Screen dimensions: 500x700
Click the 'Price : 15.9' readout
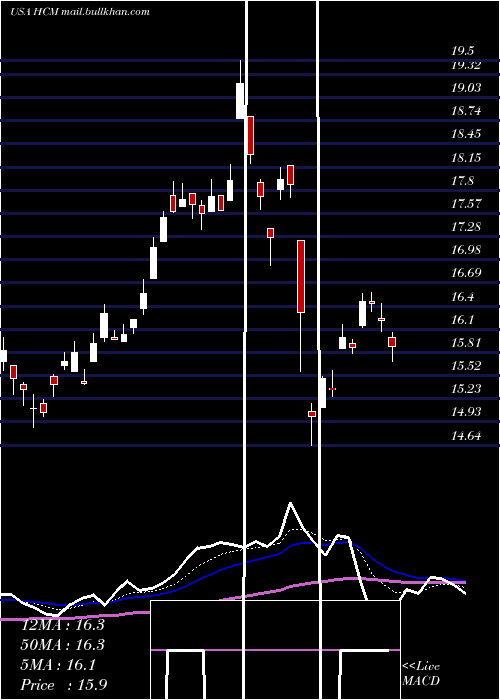click(x=64, y=685)
